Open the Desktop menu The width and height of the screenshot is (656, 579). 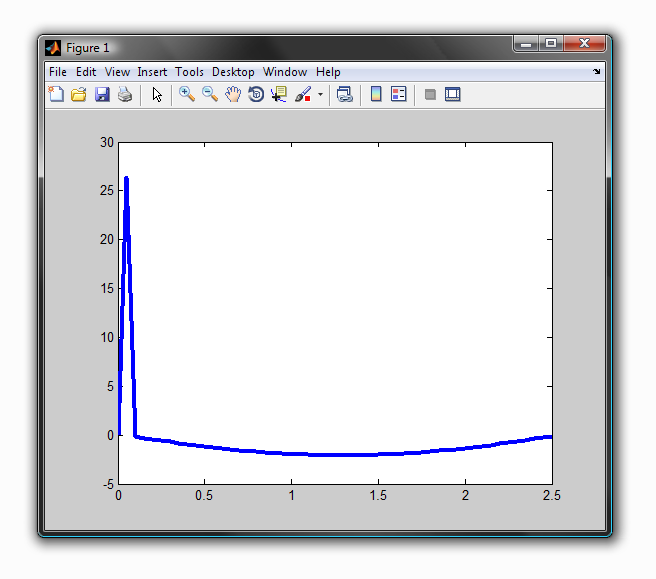pyautogui.click(x=233, y=72)
